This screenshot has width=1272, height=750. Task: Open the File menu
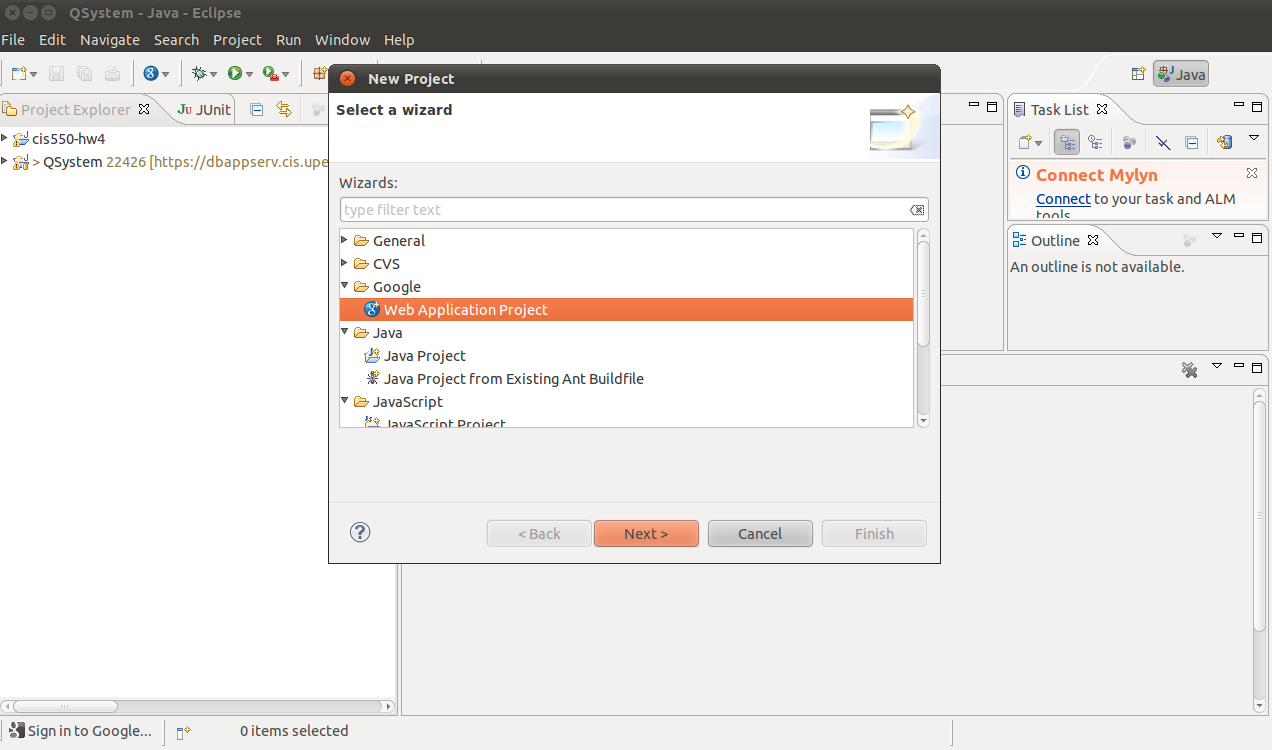point(13,40)
